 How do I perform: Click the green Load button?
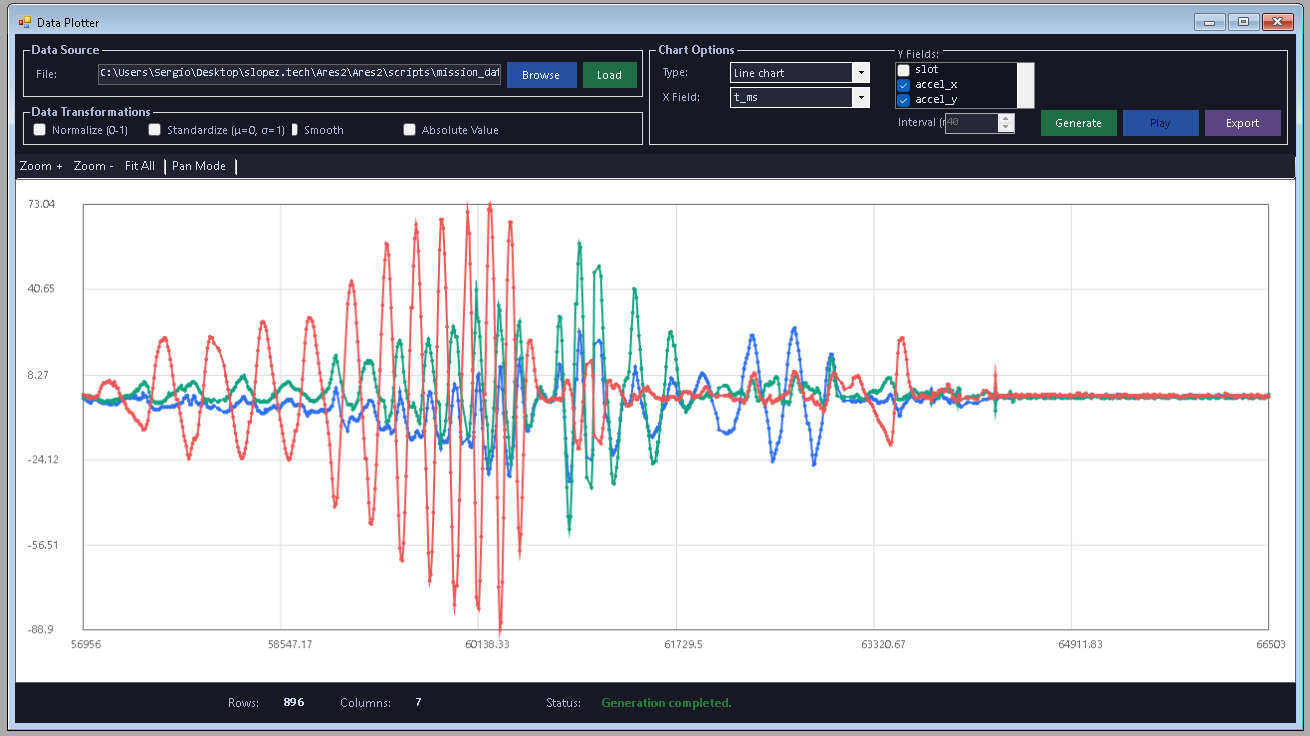tap(610, 75)
